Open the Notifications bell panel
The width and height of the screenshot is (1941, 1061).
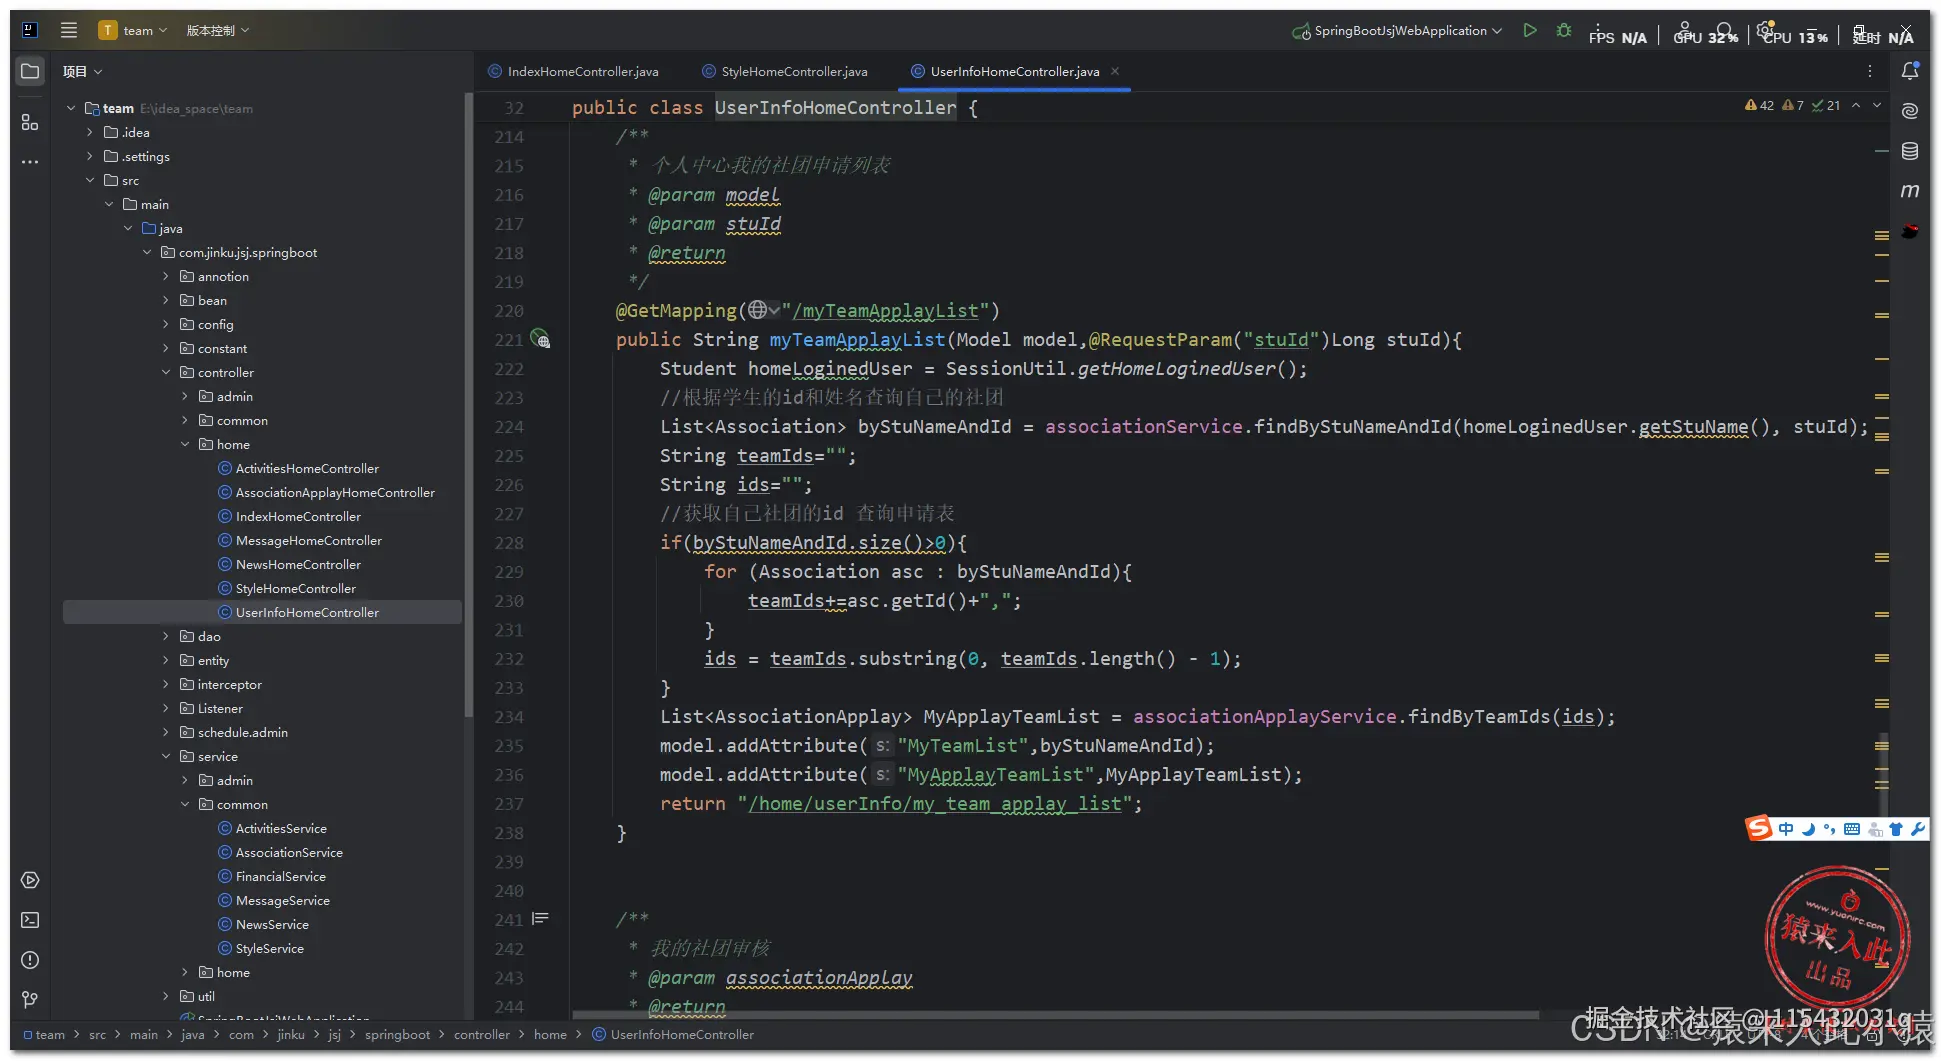tap(1910, 71)
